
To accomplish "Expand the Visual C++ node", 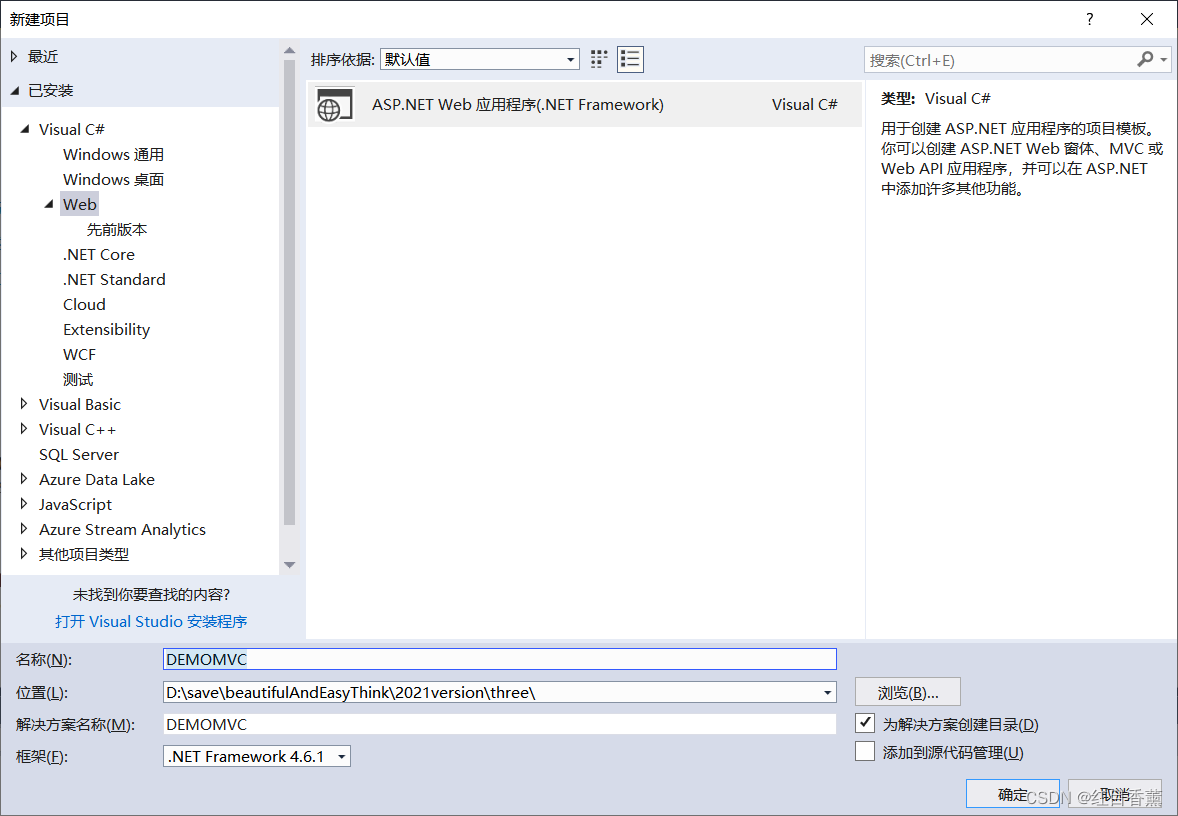I will (x=24, y=429).
